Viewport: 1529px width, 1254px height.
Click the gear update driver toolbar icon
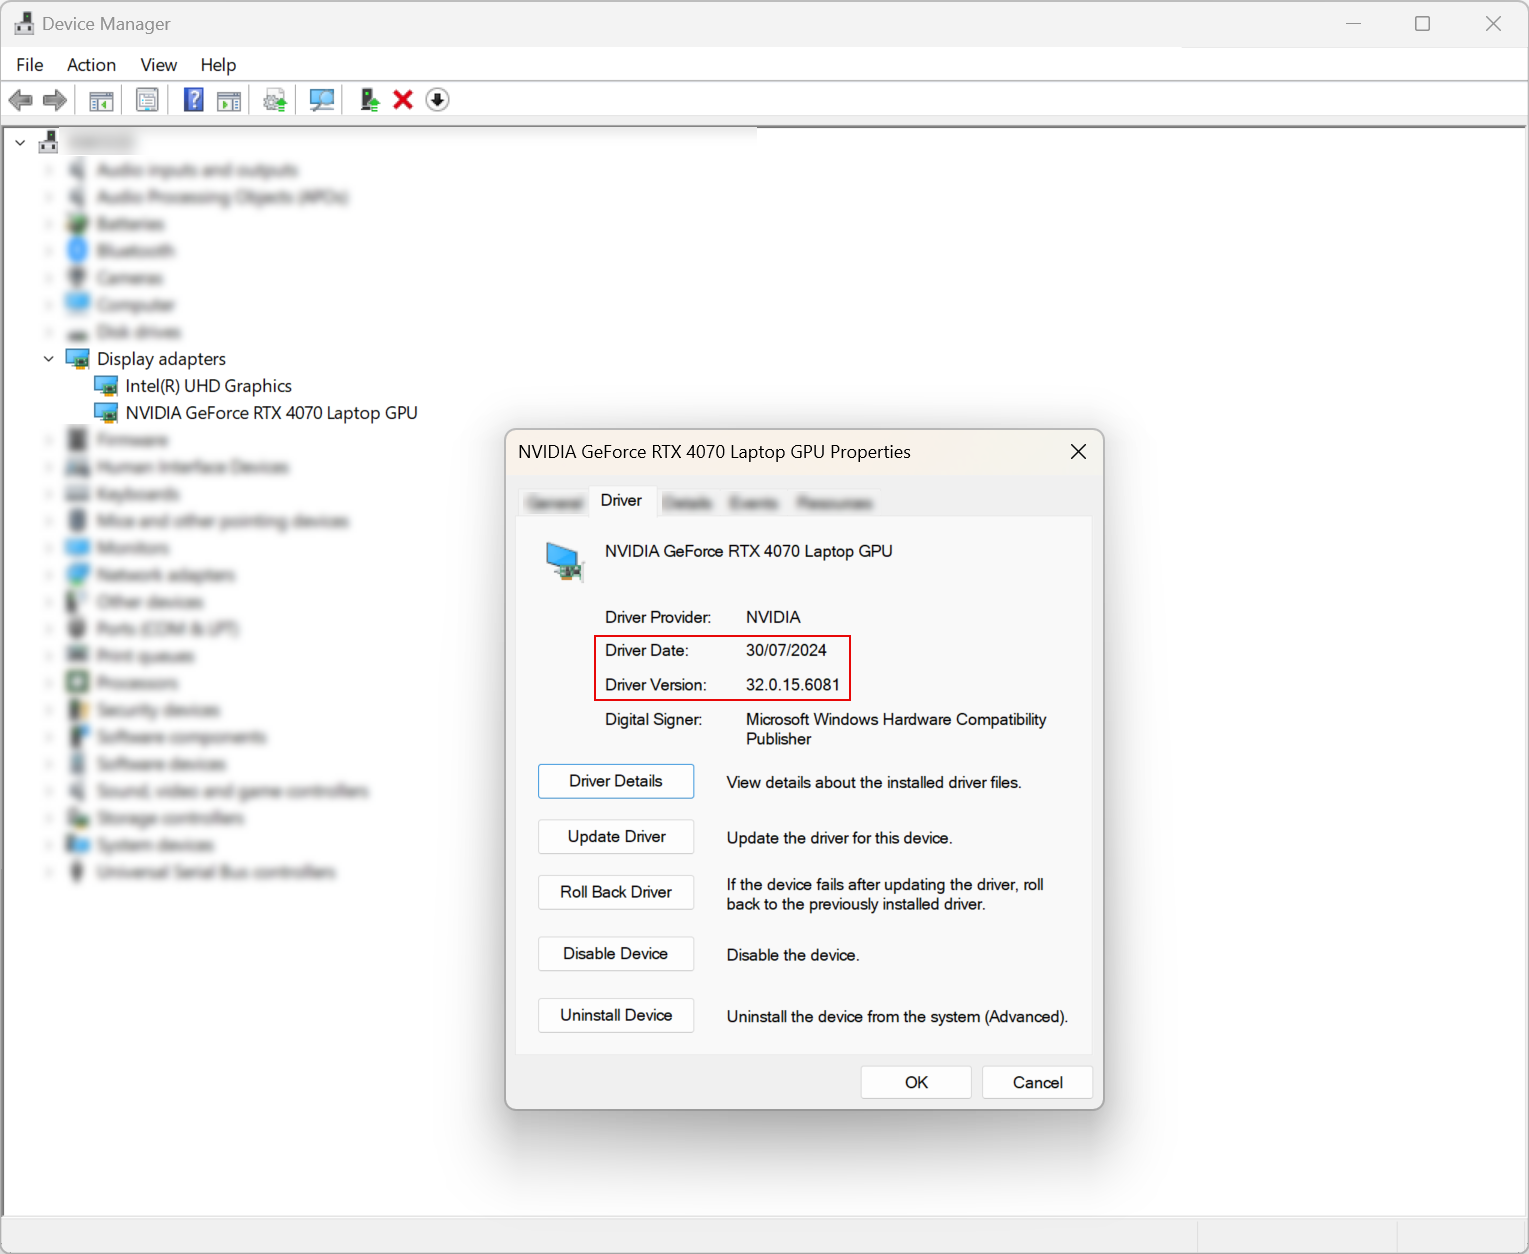click(x=275, y=100)
